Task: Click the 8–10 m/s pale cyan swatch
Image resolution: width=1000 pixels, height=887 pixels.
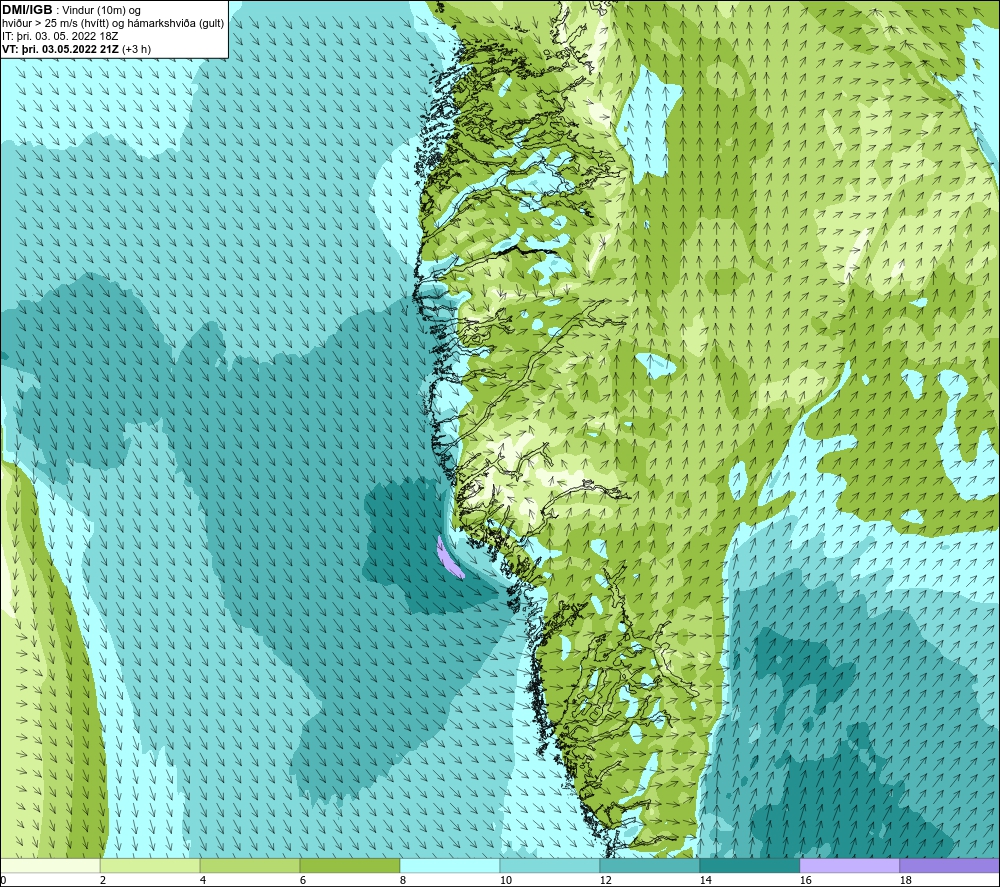Action: pyautogui.click(x=450, y=865)
